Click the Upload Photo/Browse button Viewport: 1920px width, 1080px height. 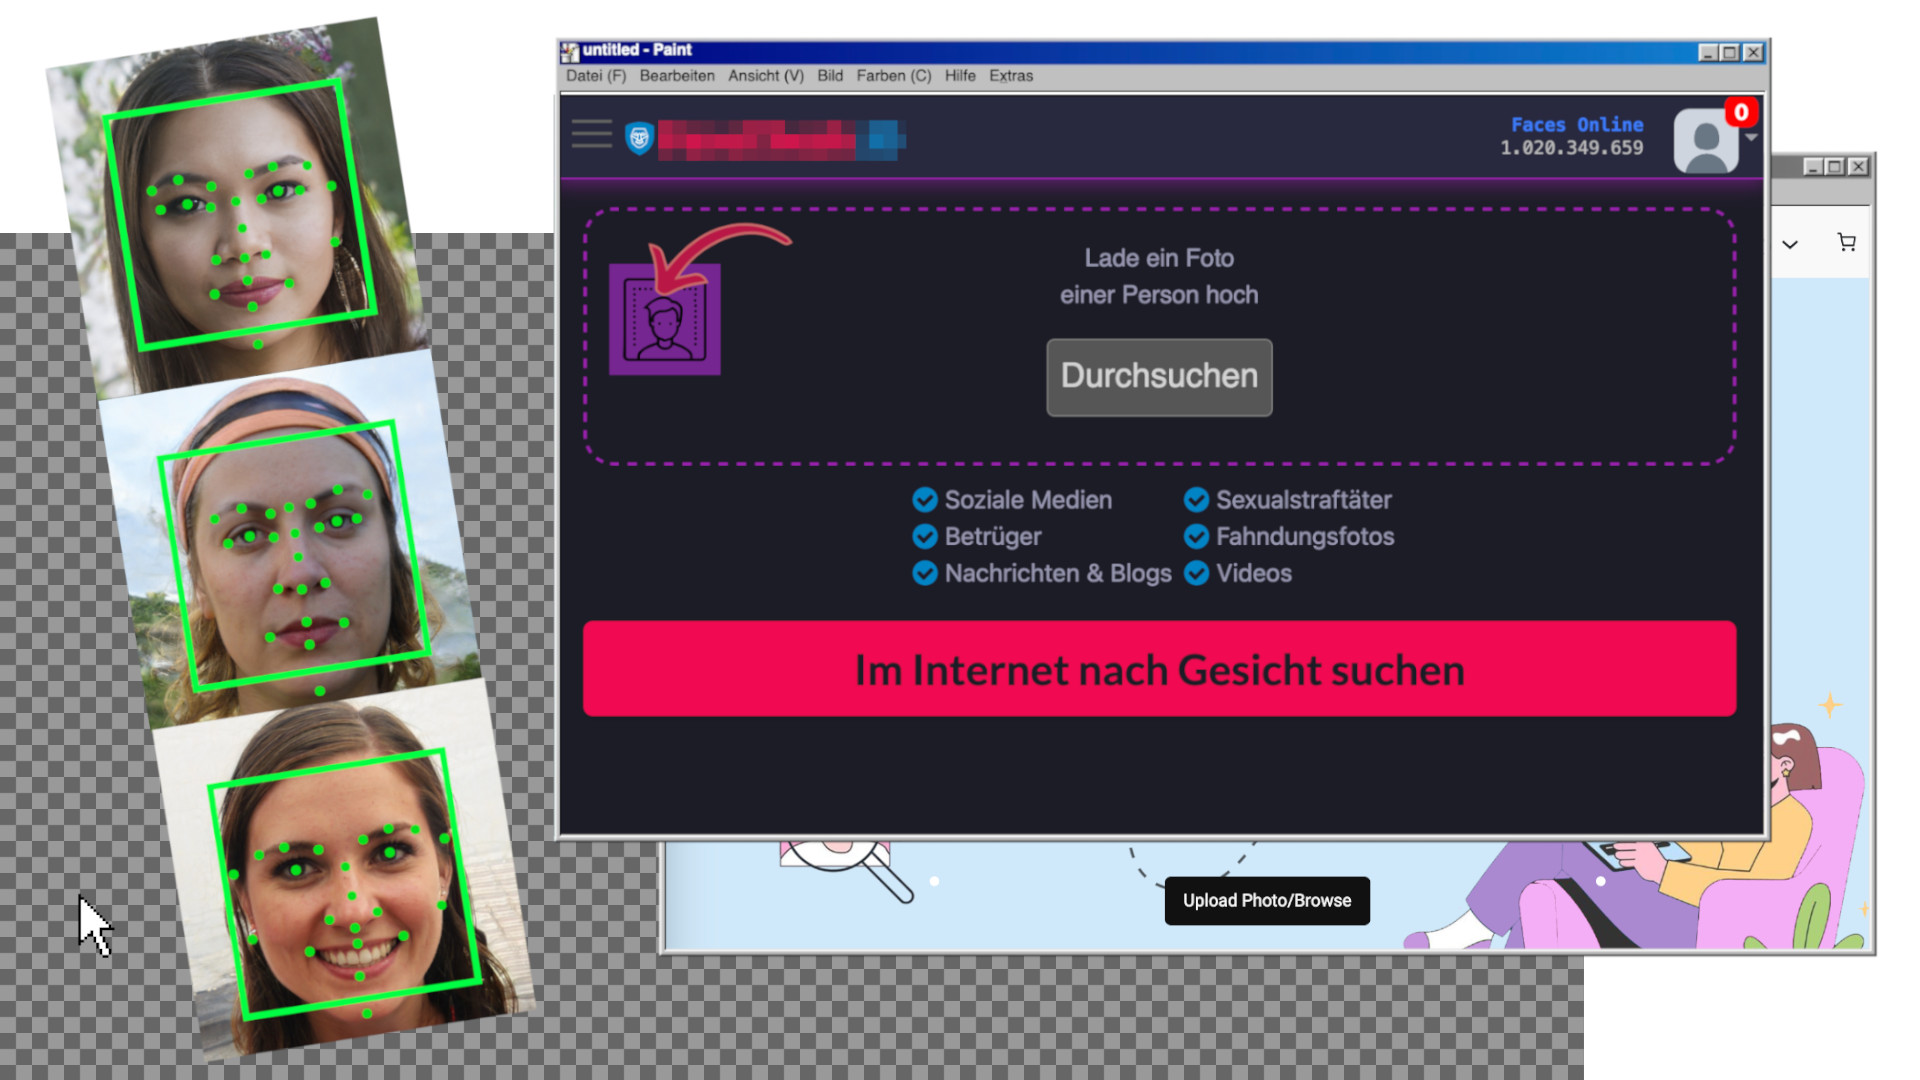click(1266, 901)
